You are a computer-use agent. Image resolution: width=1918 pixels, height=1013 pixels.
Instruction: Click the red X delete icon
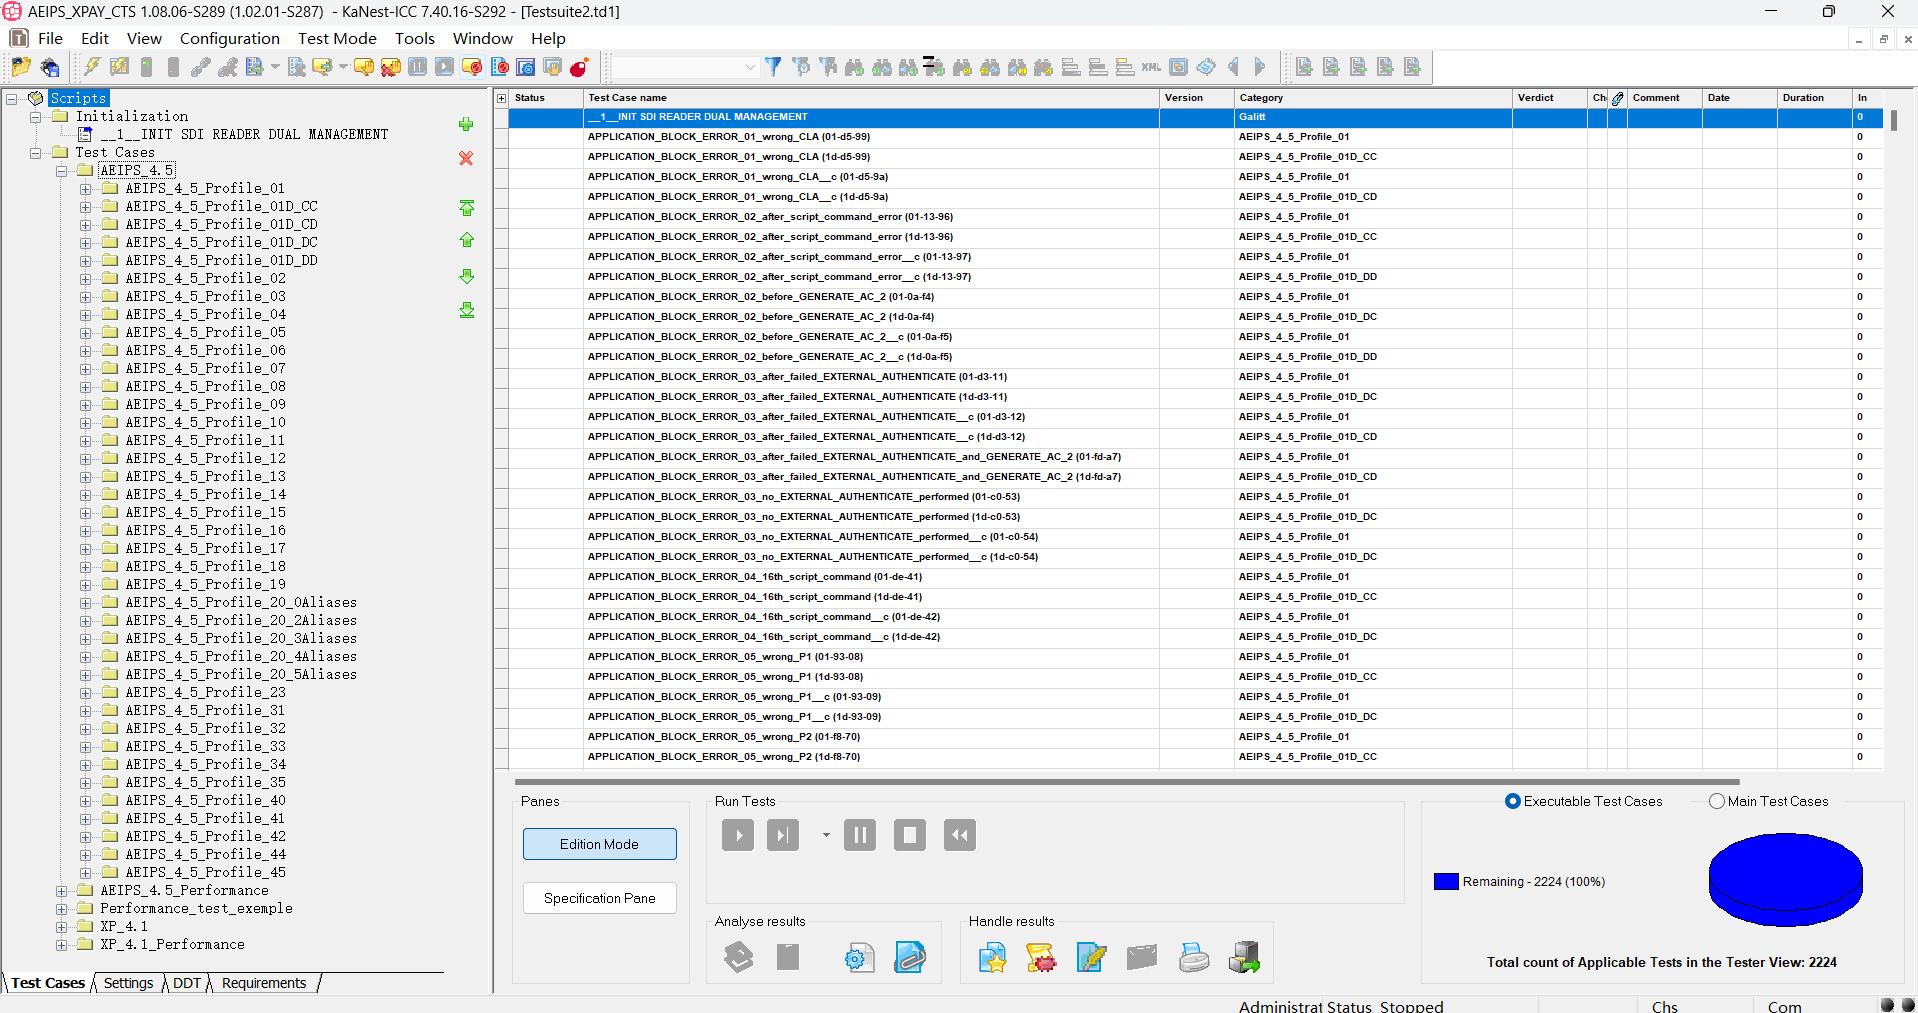(x=466, y=158)
